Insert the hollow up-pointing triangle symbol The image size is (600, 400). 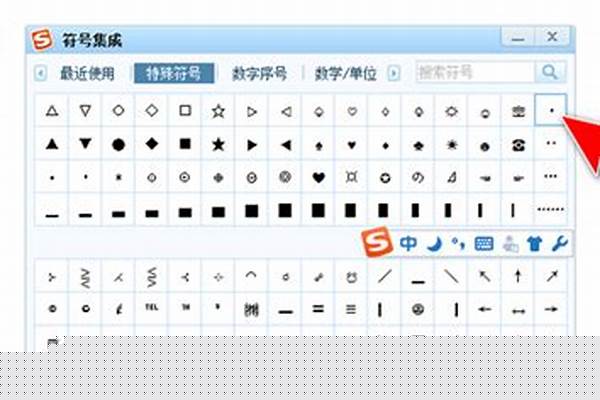52,111
